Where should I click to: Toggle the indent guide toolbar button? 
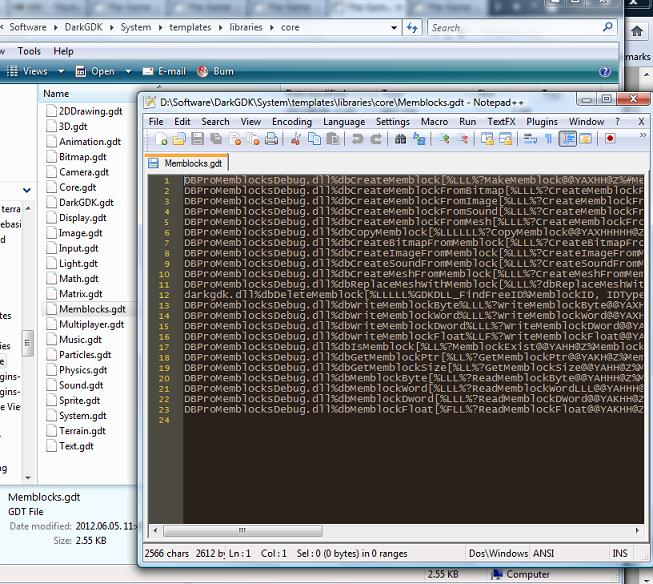coord(567,139)
